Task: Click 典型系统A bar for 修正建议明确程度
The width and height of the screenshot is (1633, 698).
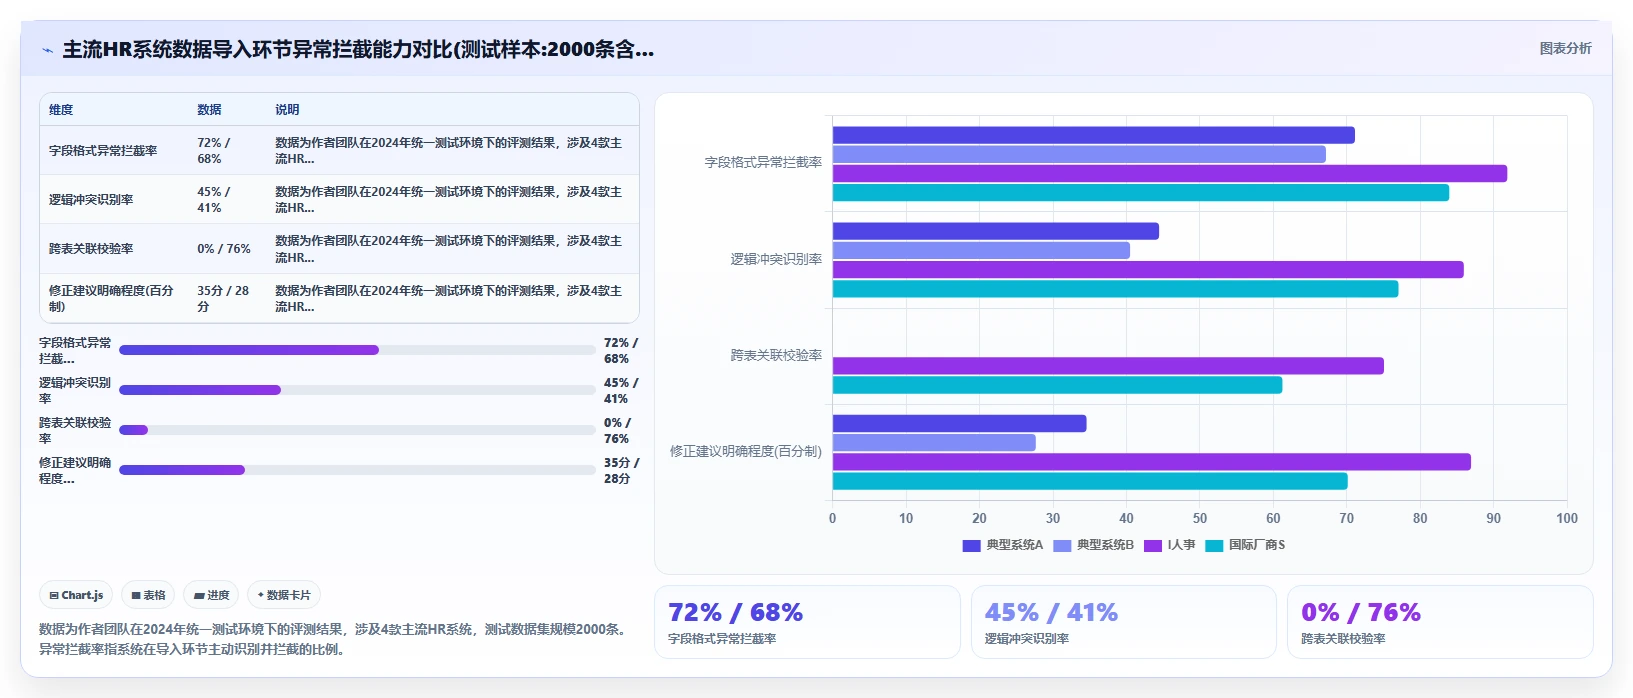Action: point(959,423)
